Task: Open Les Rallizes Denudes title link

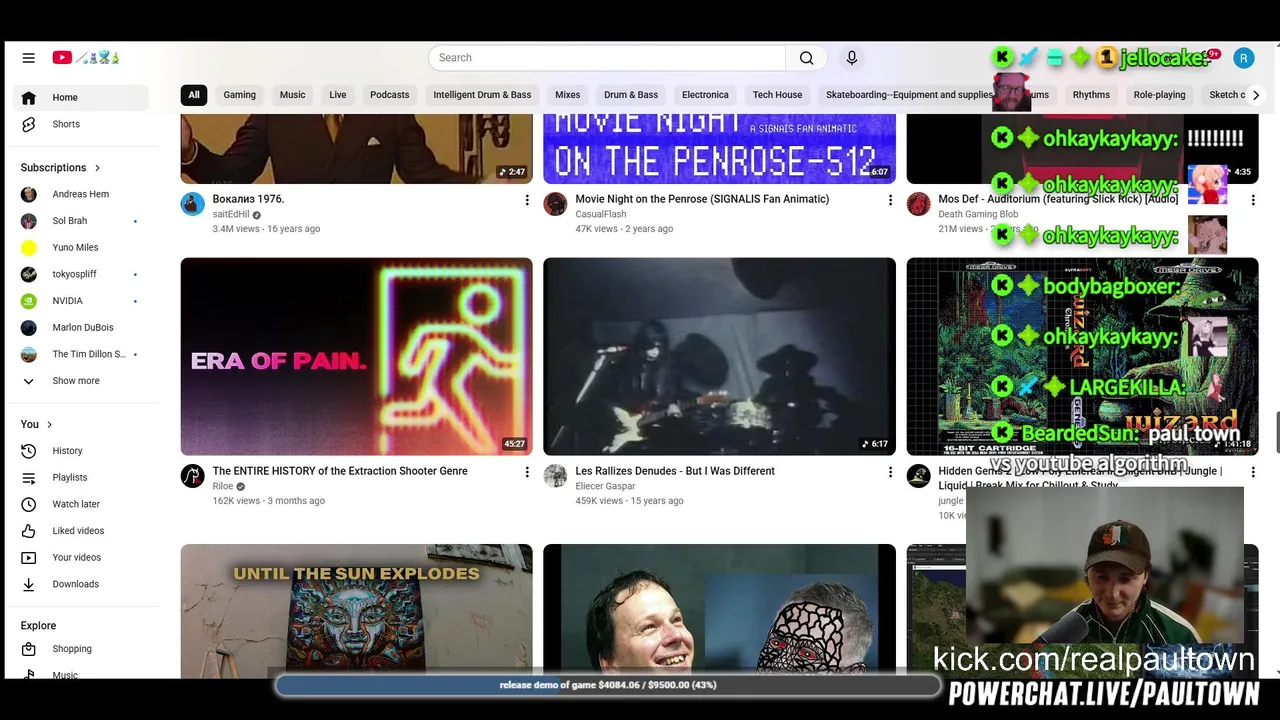Action: coord(675,471)
